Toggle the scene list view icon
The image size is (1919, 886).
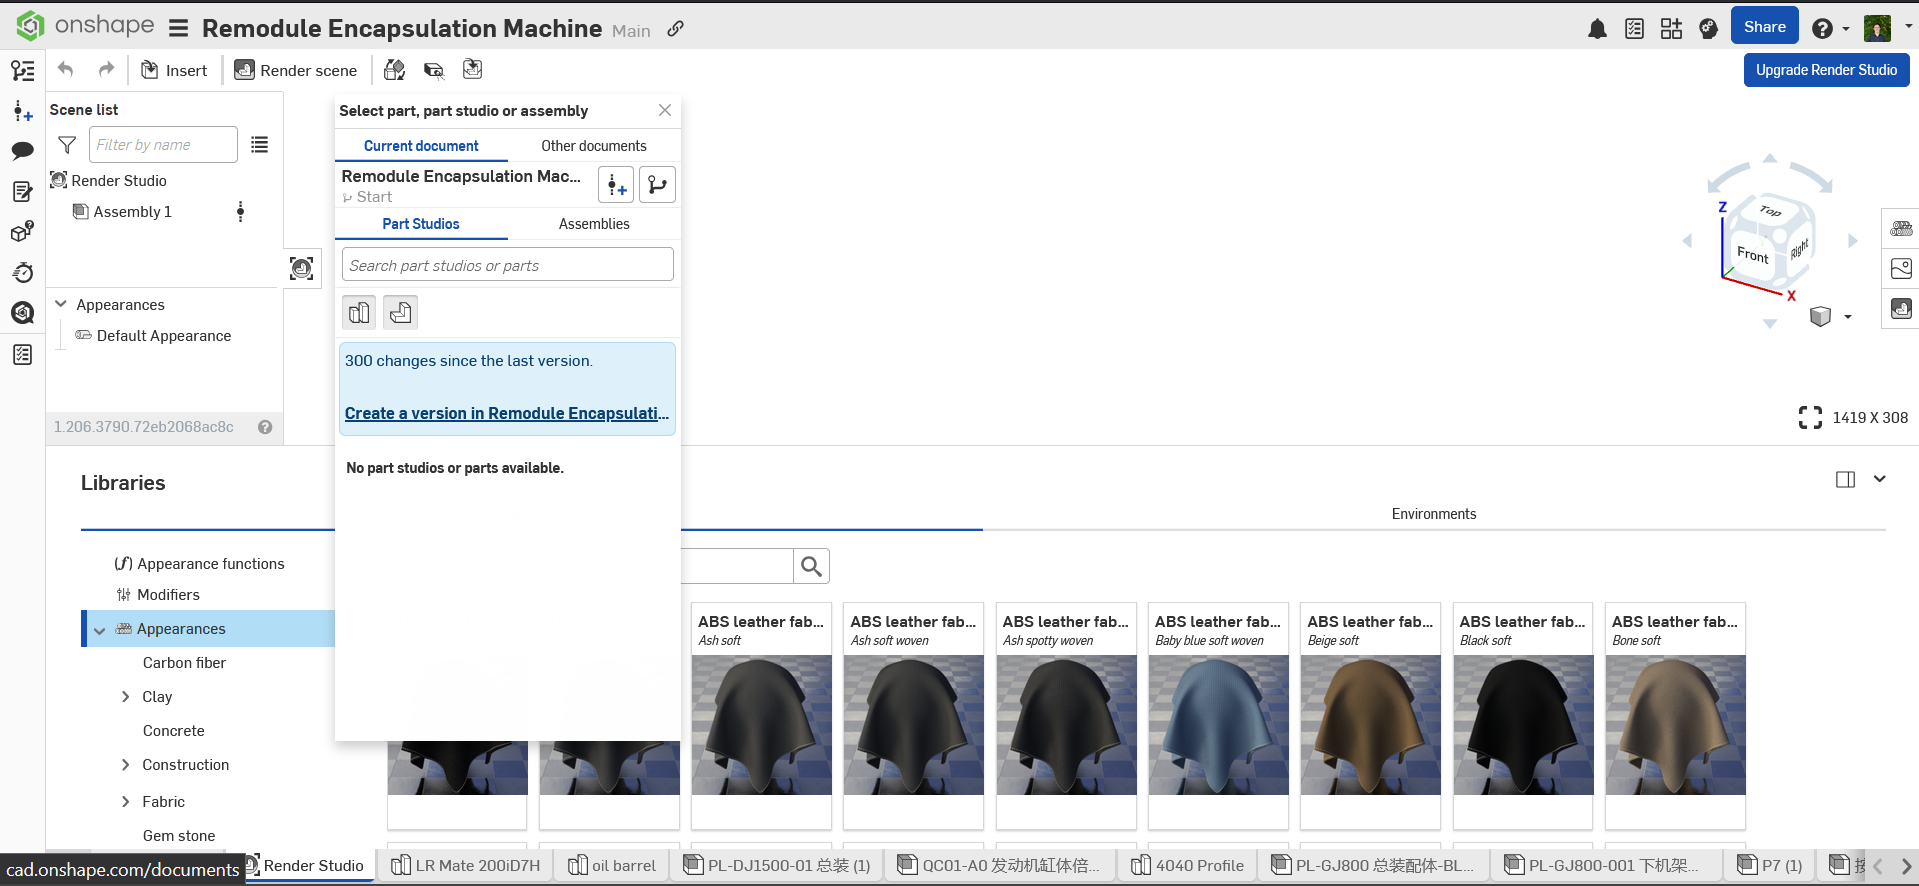pos(260,145)
